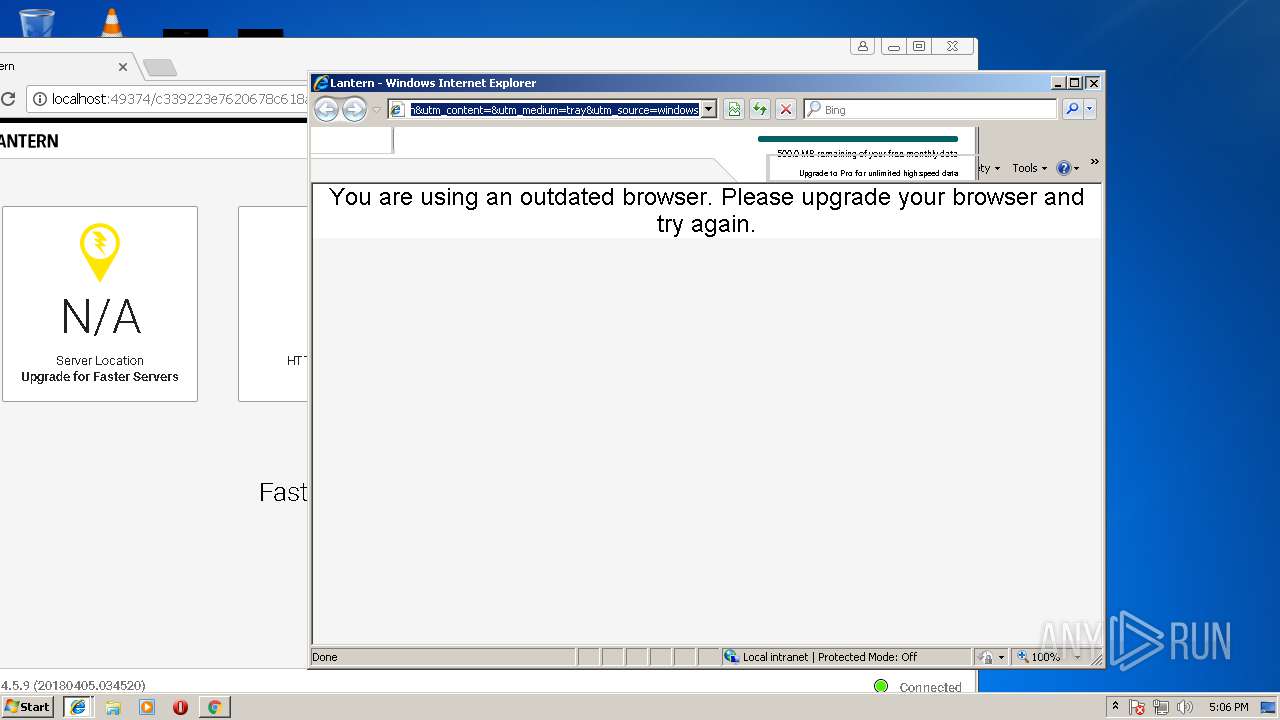Click the monthly data usage progress bar
Screen dimensions: 1280x720
[x=858, y=139]
